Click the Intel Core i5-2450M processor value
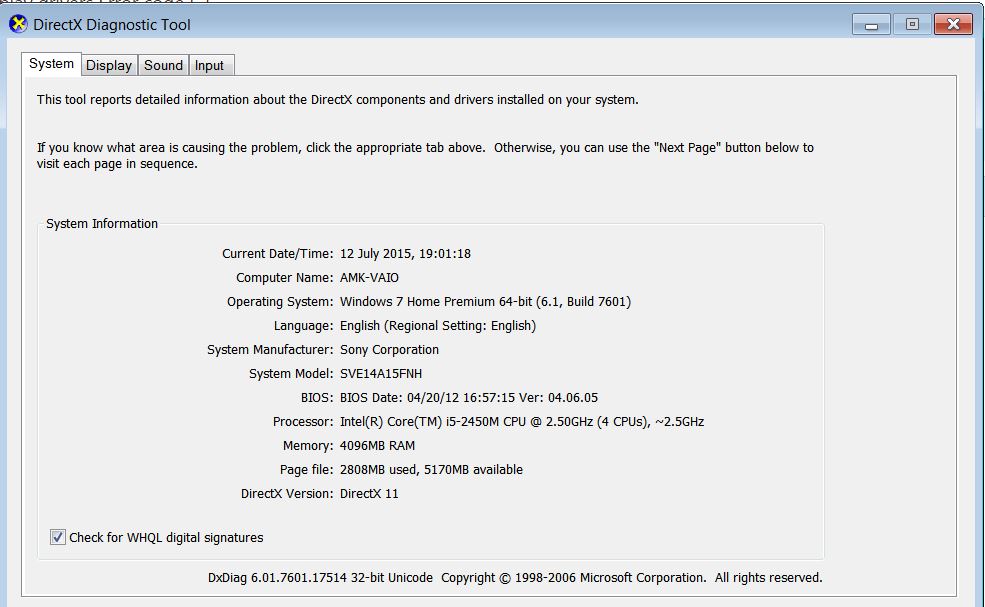Image resolution: width=985 pixels, height=607 pixels. (x=522, y=422)
